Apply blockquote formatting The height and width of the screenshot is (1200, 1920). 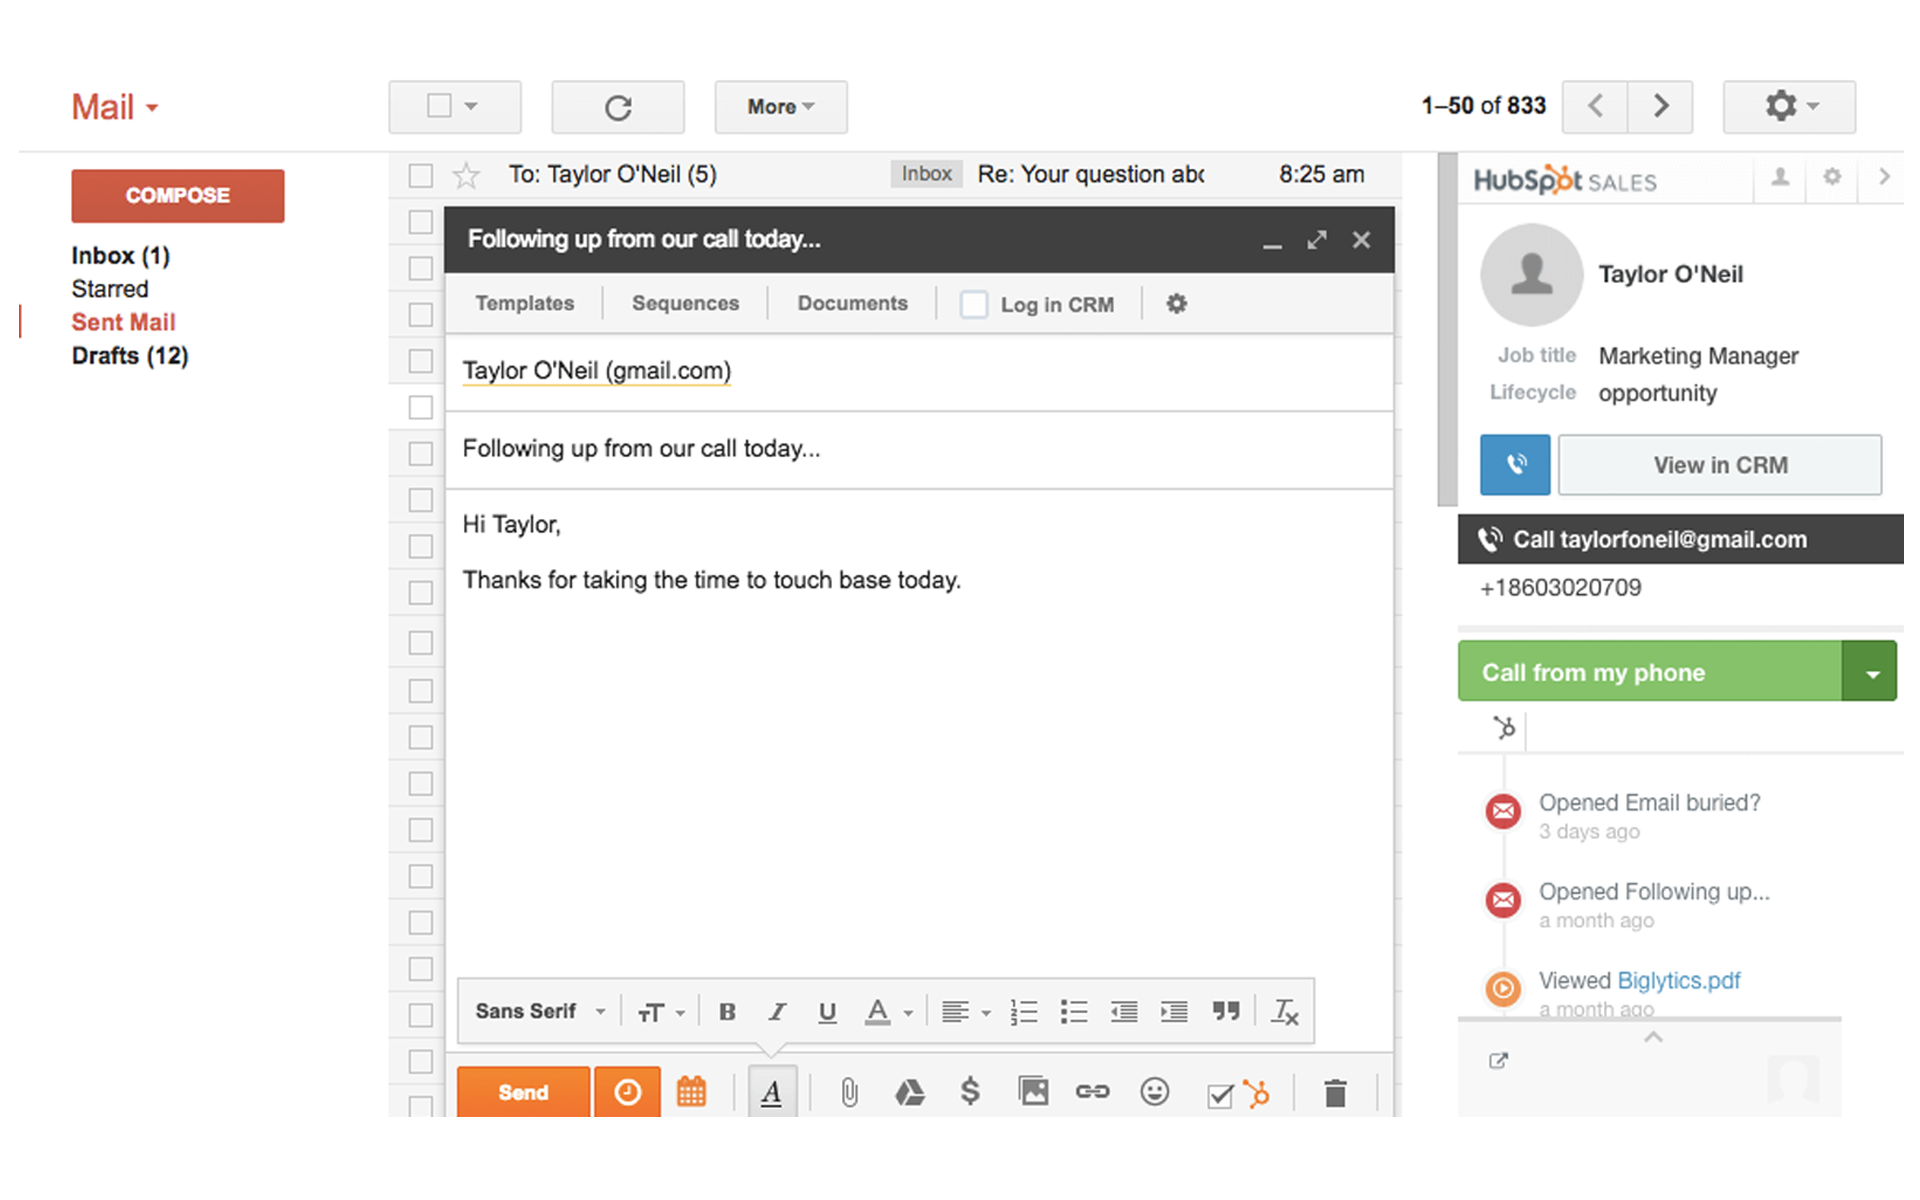pyautogui.click(x=1226, y=1012)
